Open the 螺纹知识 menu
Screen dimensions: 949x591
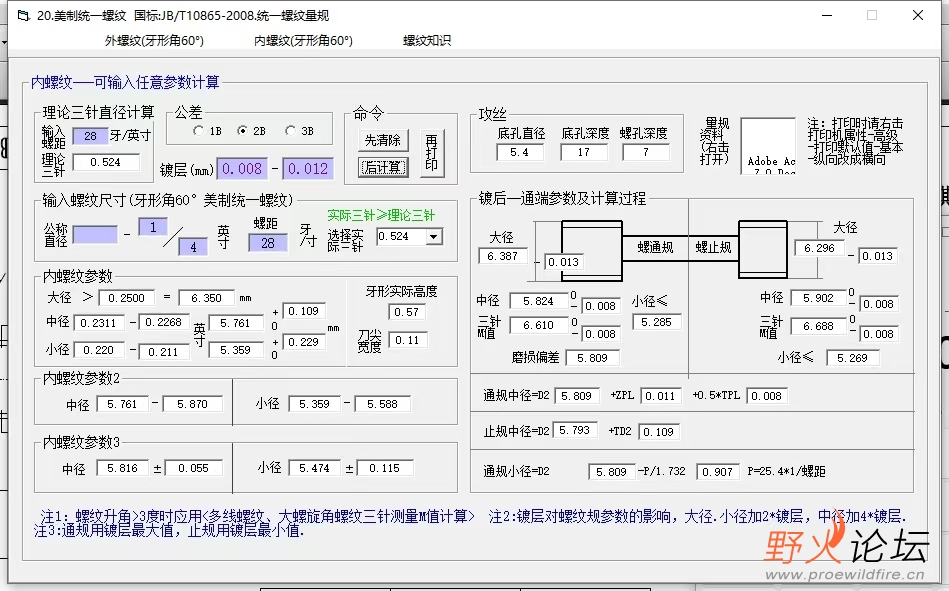(x=427, y=41)
